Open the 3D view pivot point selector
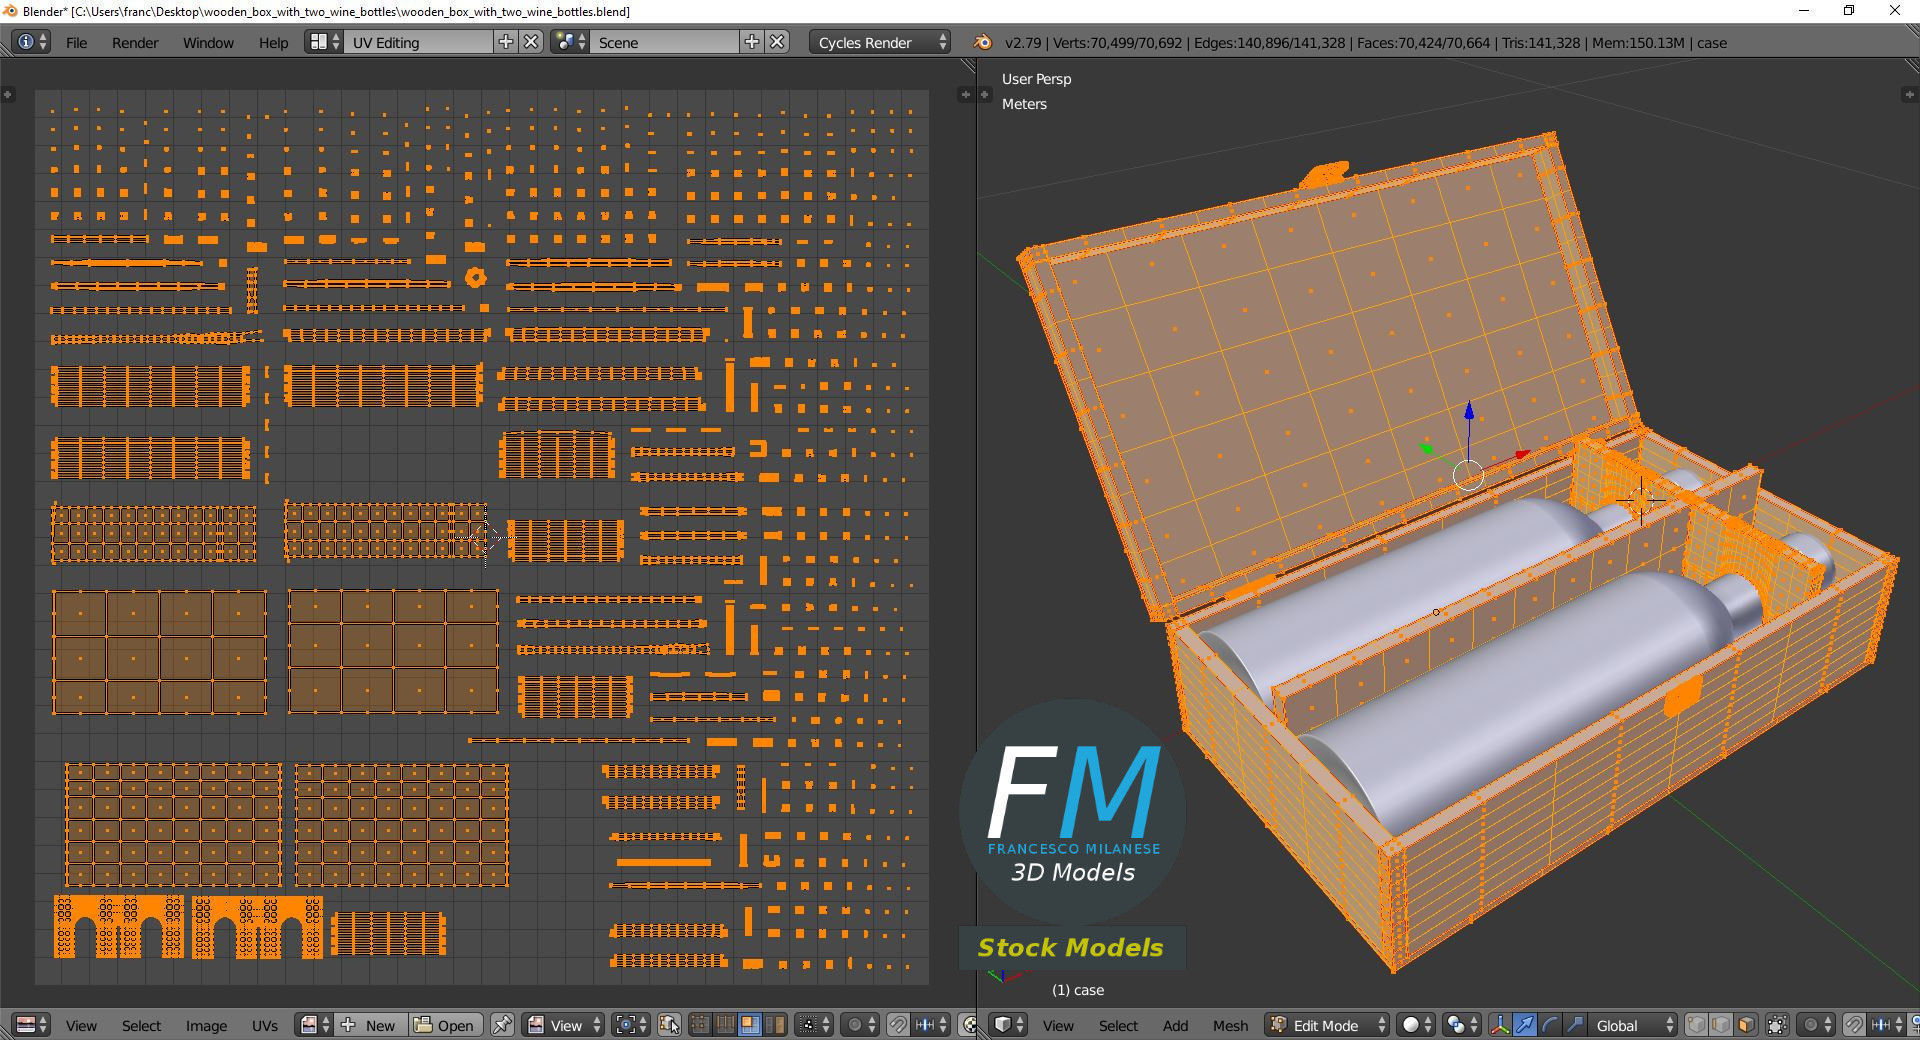The width and height of the screenshot is (1920, 1040). 1461,1025
